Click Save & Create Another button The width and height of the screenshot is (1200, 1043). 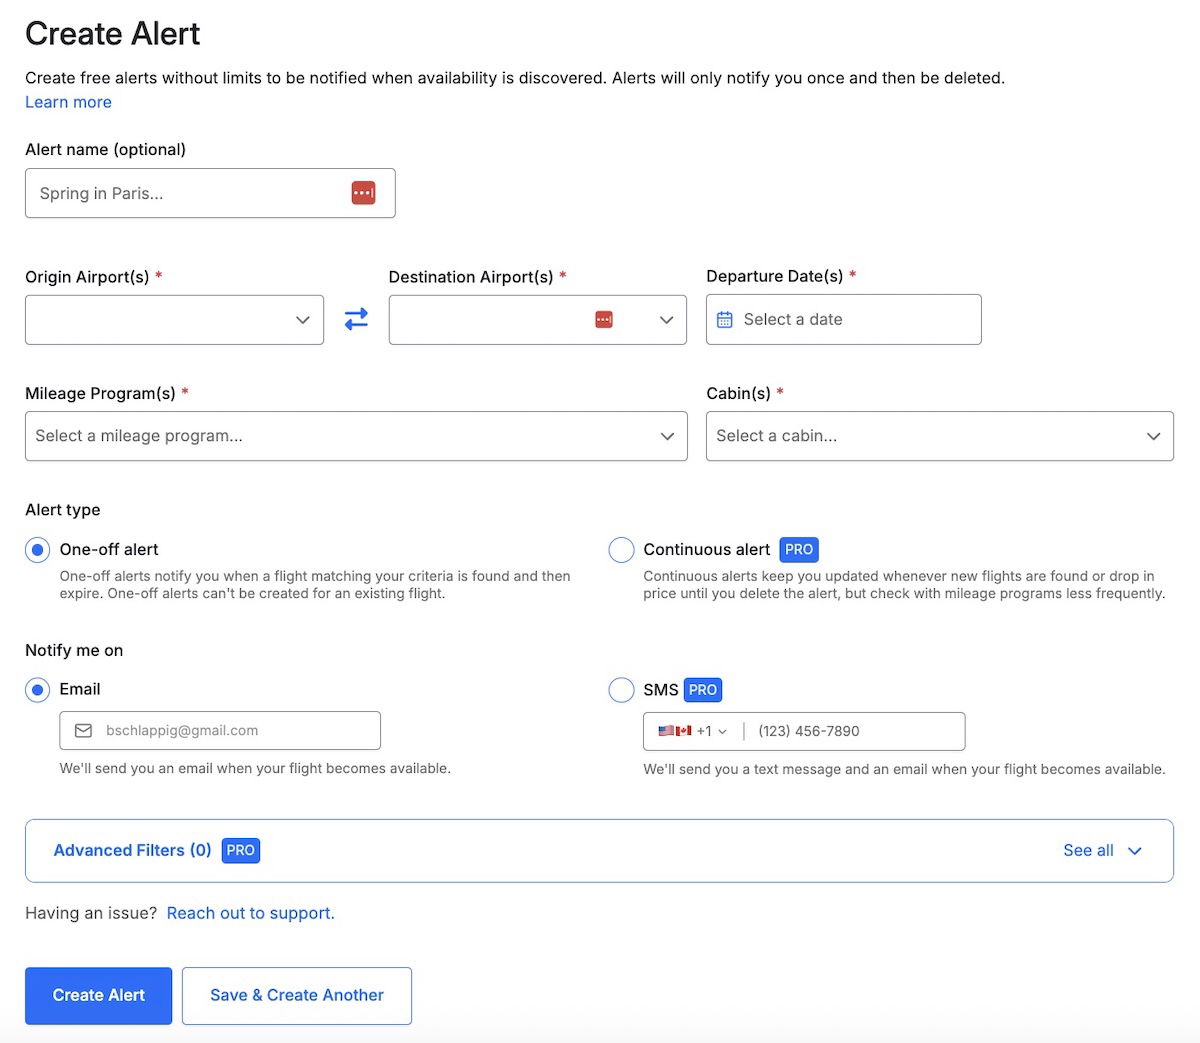click(297, 995)
